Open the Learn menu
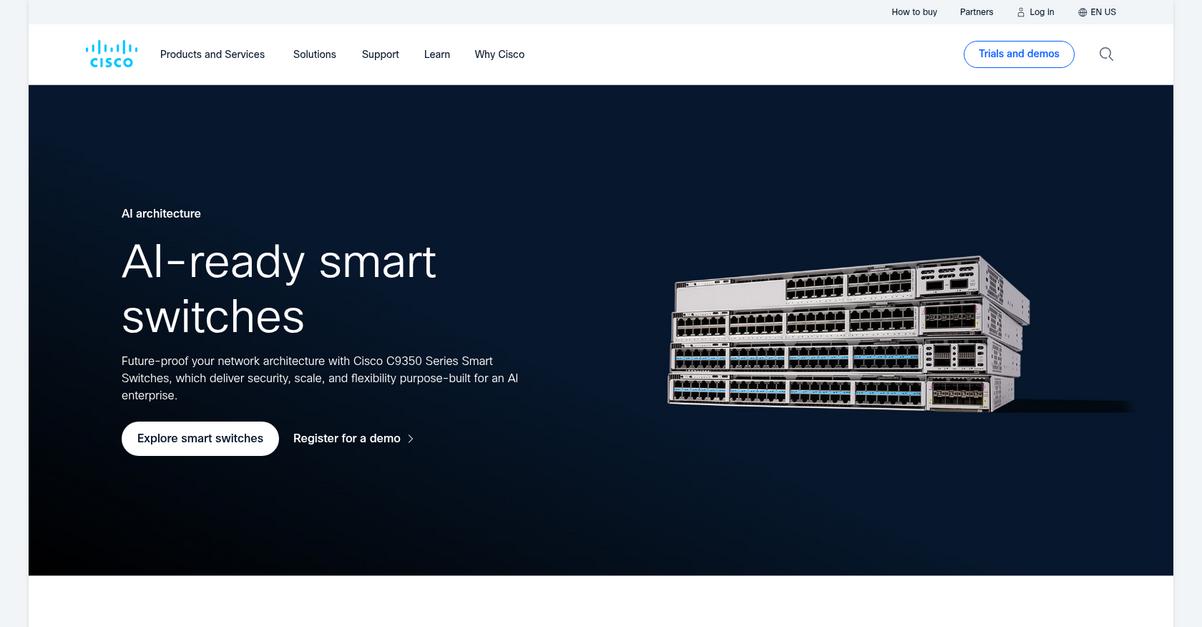1202x627 pixels. coord(437,54)
